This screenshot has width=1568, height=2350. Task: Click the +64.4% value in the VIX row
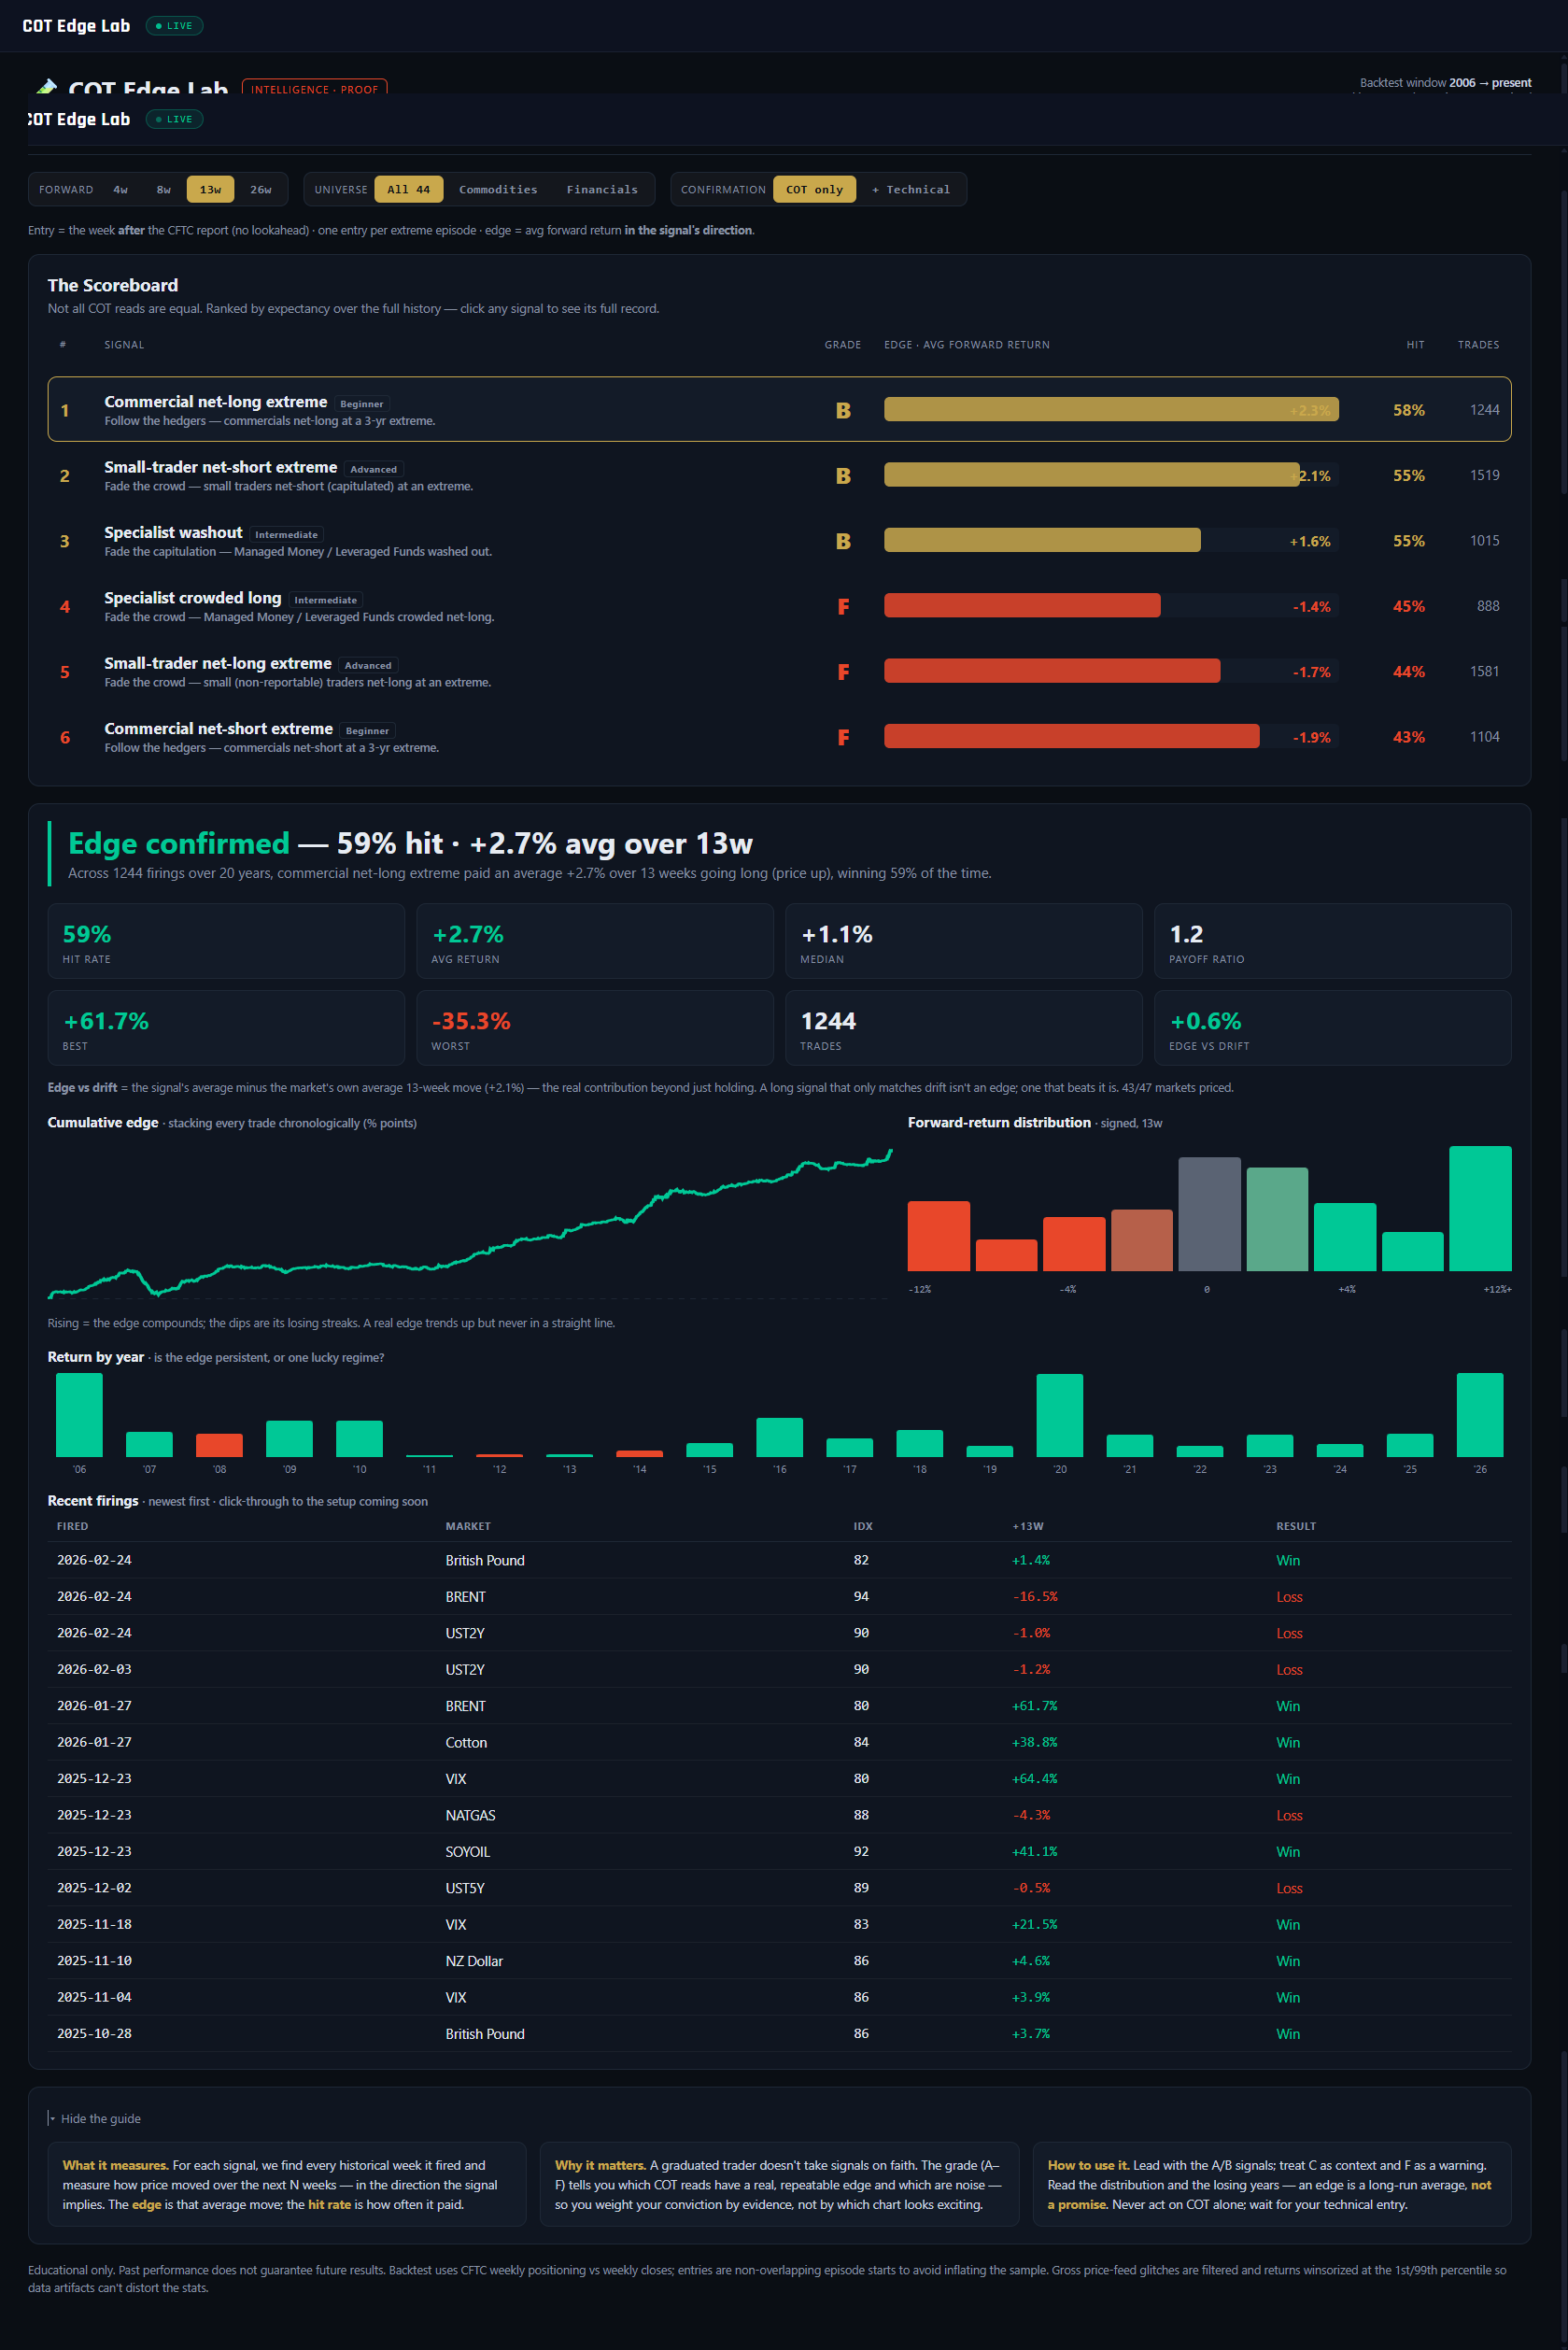pos(1034,1779)
